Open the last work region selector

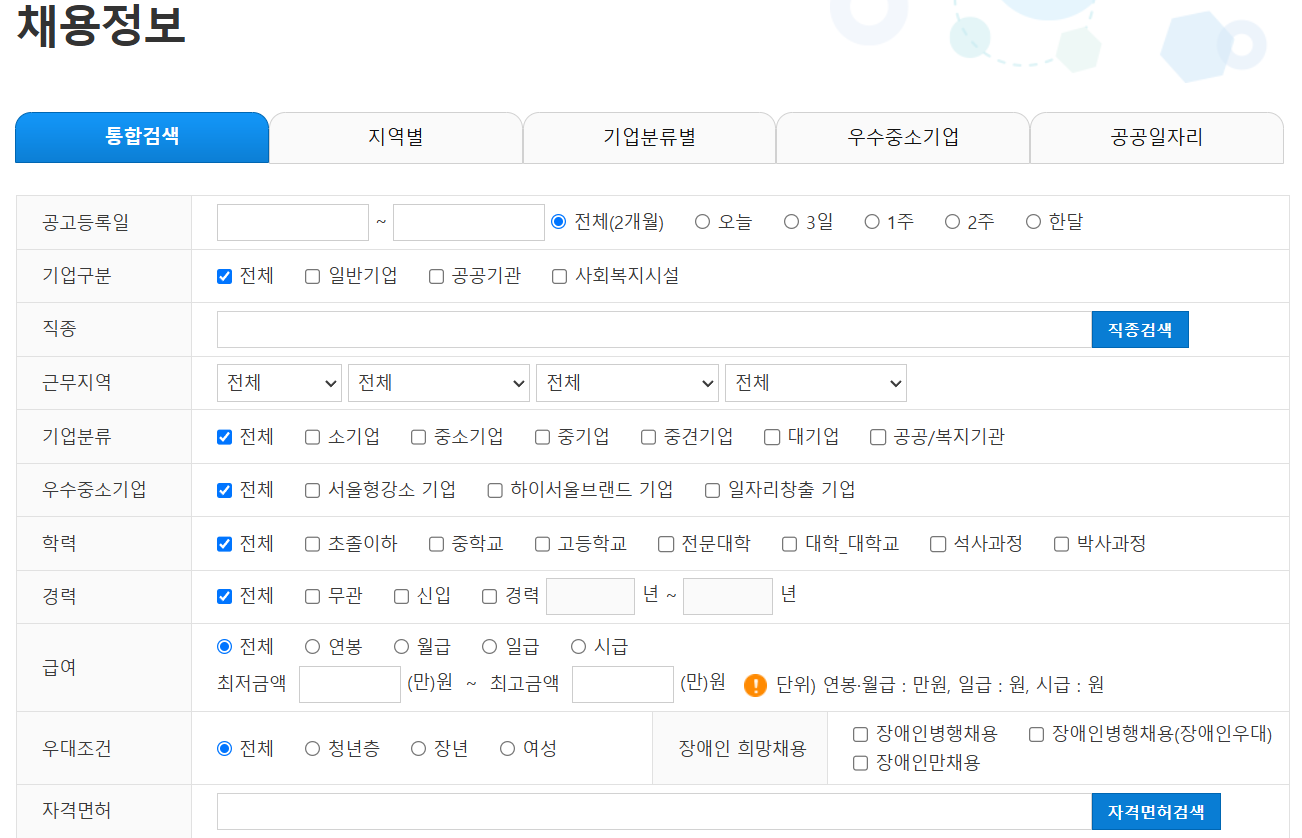tap(814, 382)
